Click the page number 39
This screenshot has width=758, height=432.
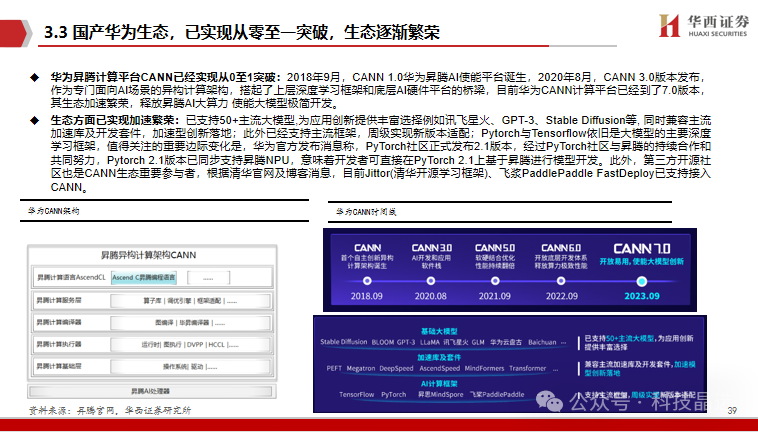click(x=732, y=410)
